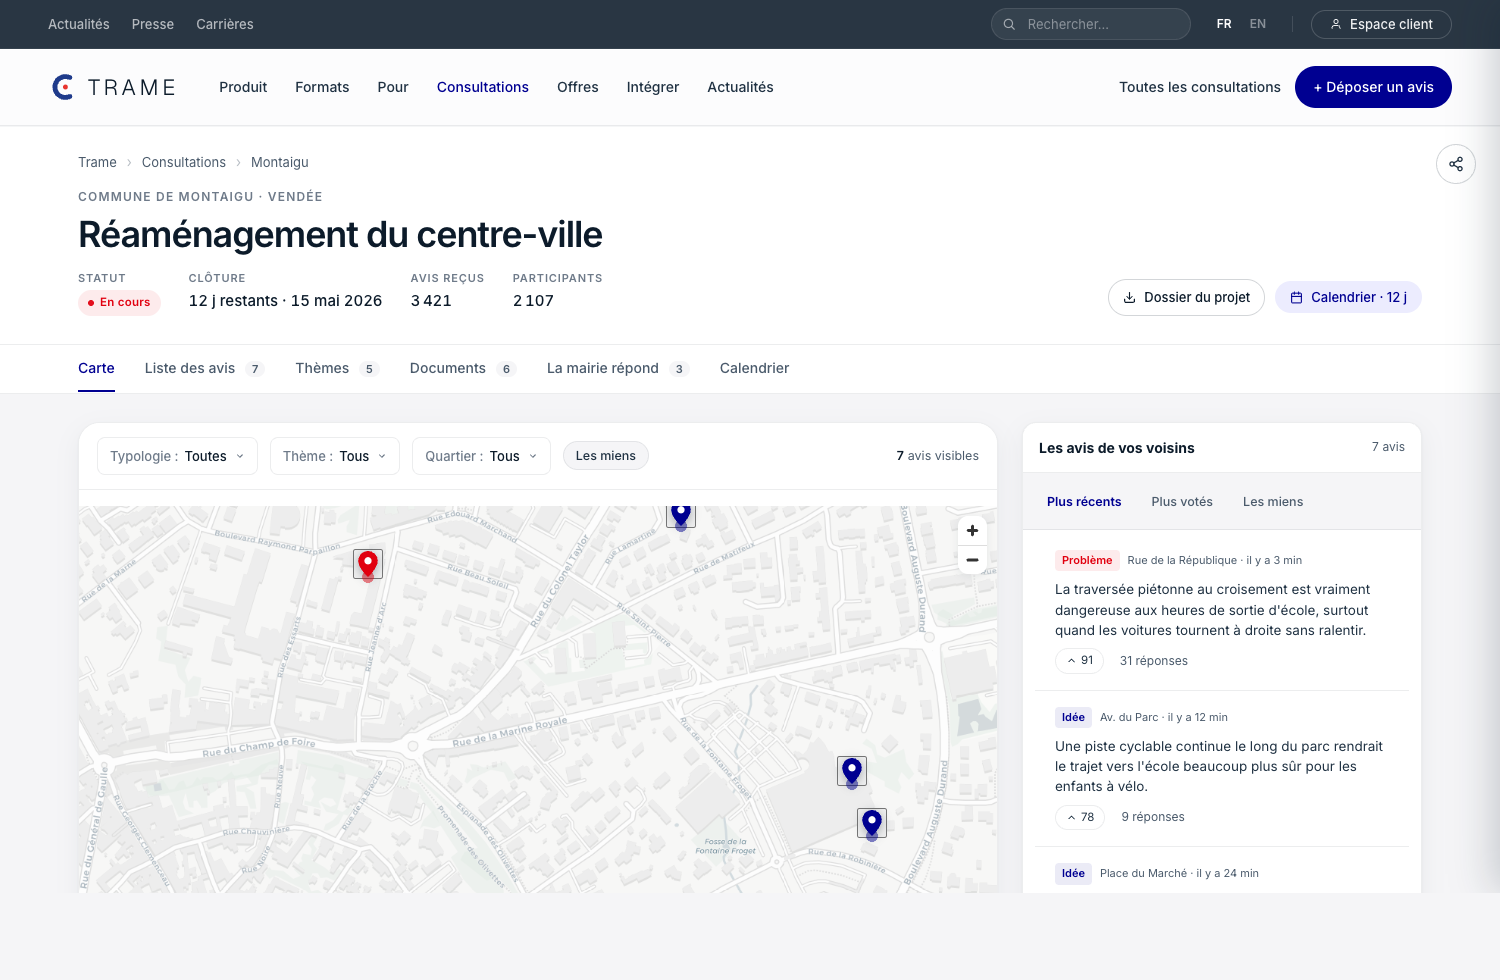Open the Thèmes tab
Image resolution: width=1500 pixels, height=980 pixels.
[337, 368]
